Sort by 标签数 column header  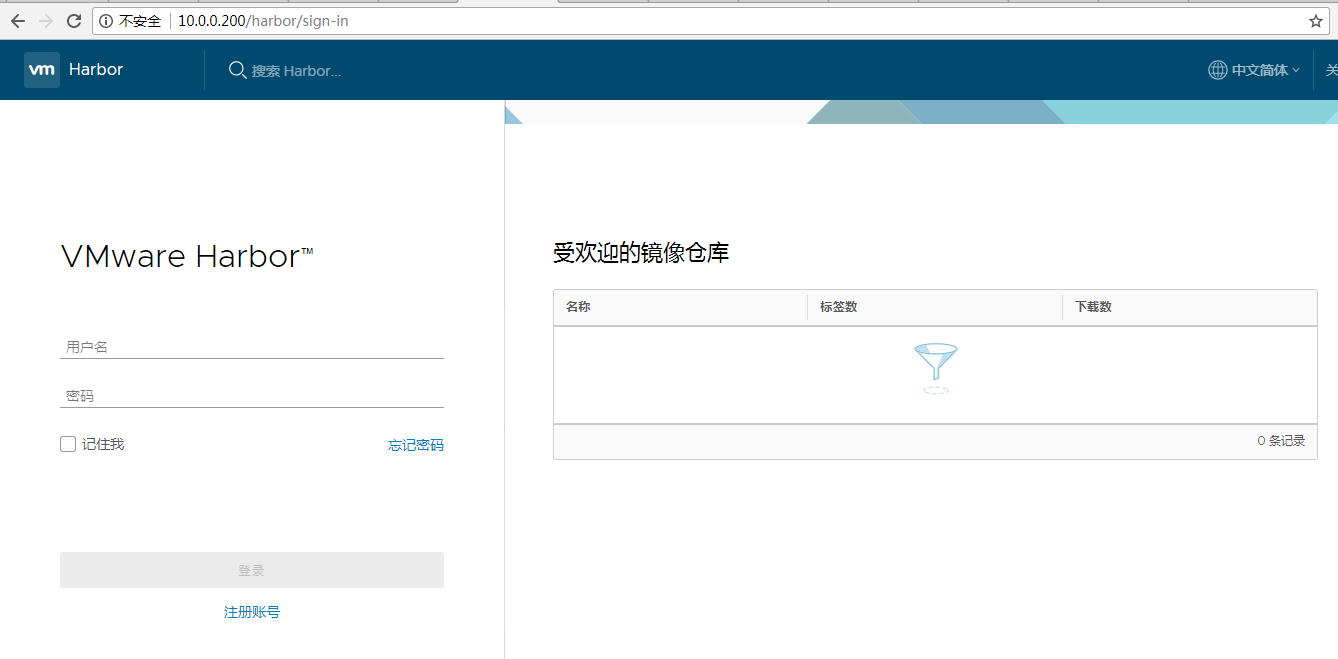coord(838,307)
